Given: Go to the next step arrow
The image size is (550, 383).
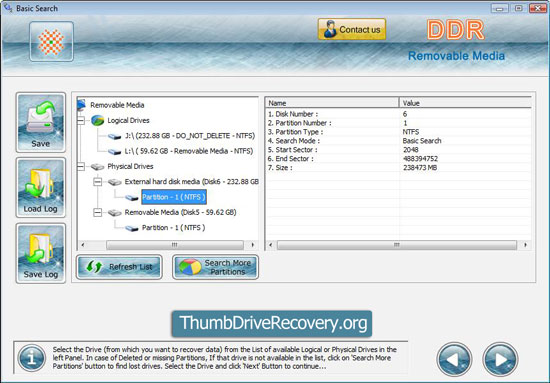Looking at the screenshot, I should (500, 360).
